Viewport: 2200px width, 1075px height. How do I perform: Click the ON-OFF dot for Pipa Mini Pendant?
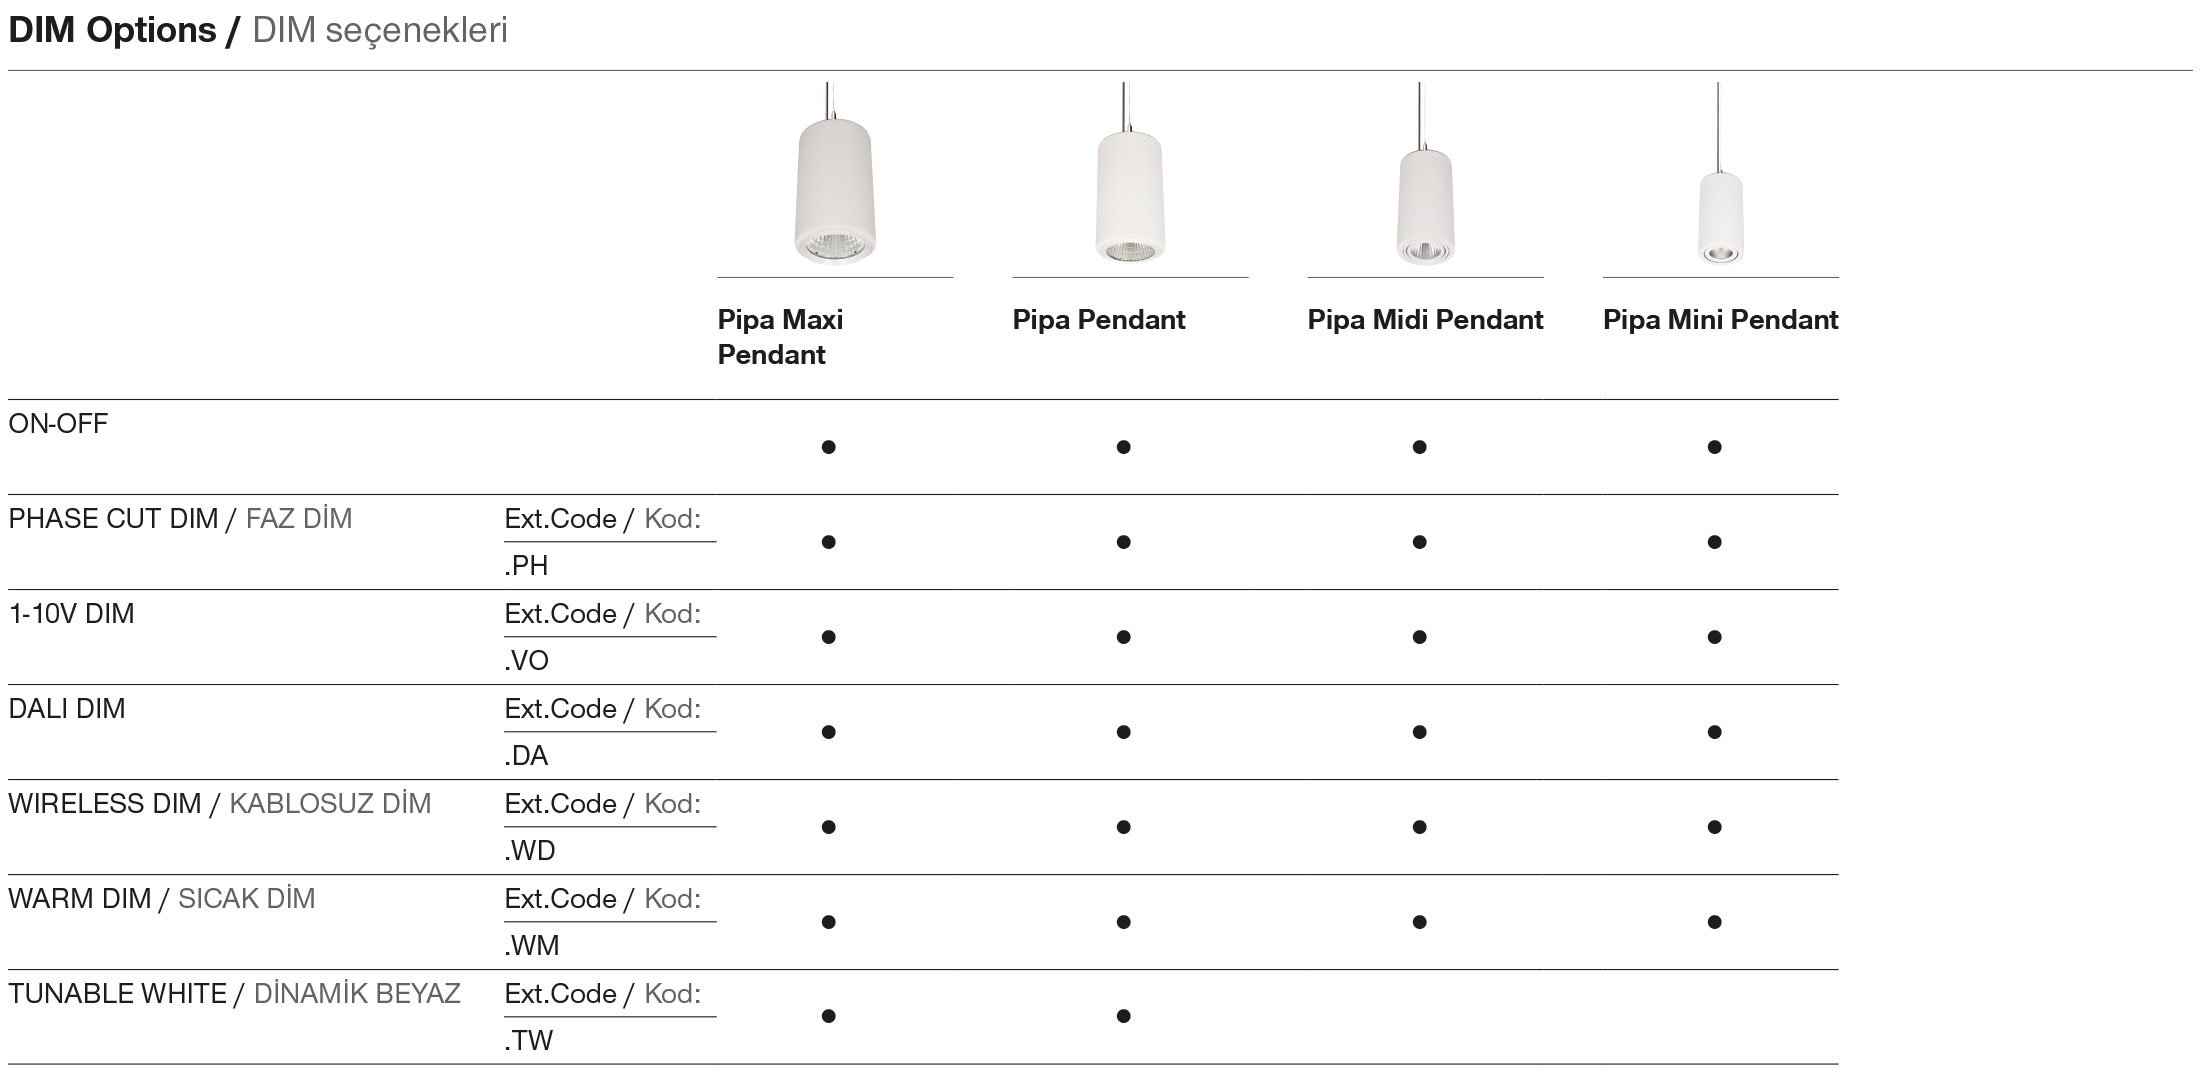pos(1714,447)
